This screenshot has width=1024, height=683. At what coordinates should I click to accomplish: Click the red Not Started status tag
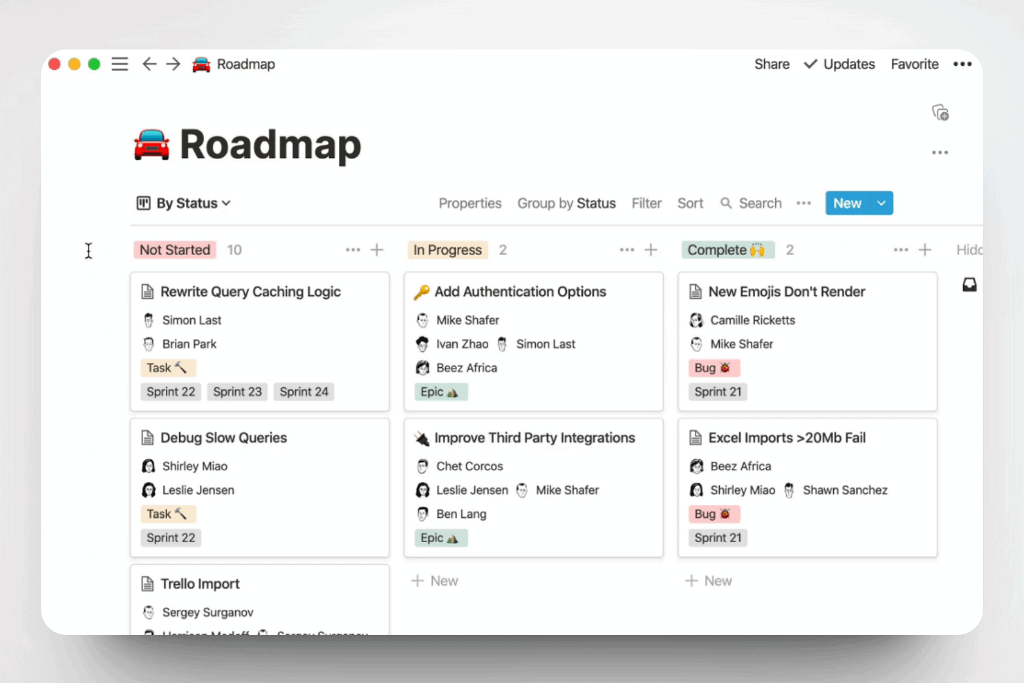175,250
